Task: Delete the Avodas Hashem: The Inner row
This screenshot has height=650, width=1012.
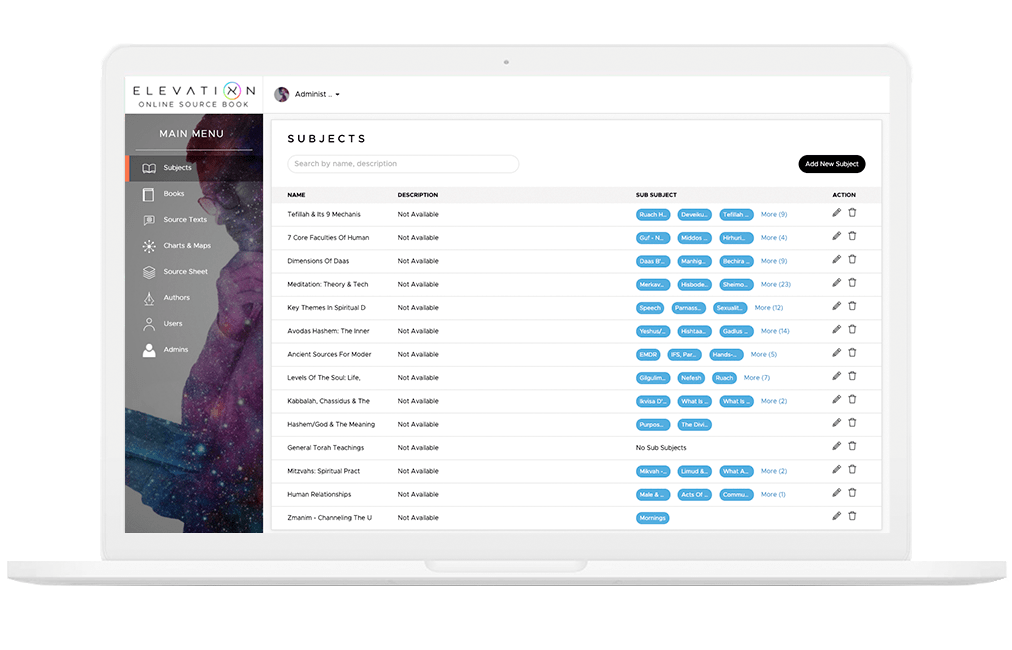Action: (x=852, y=329)
